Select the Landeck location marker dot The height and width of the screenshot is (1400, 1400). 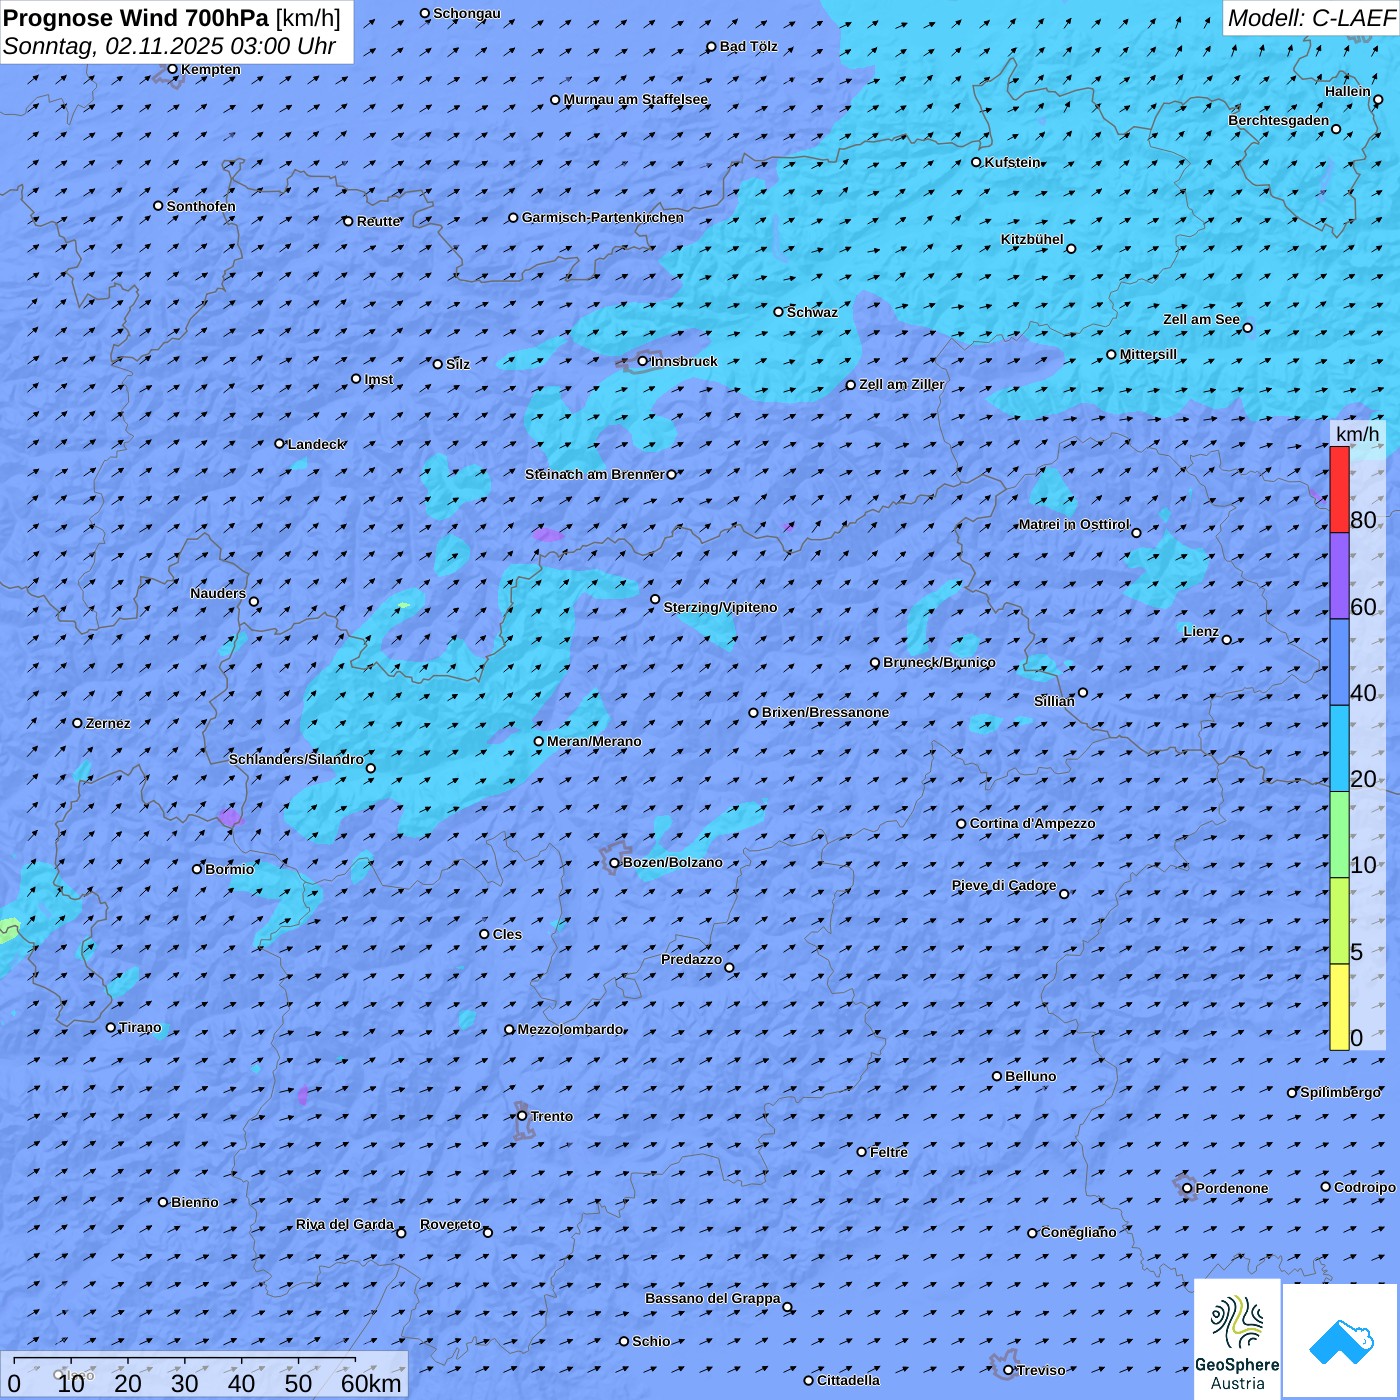(280, 444)
